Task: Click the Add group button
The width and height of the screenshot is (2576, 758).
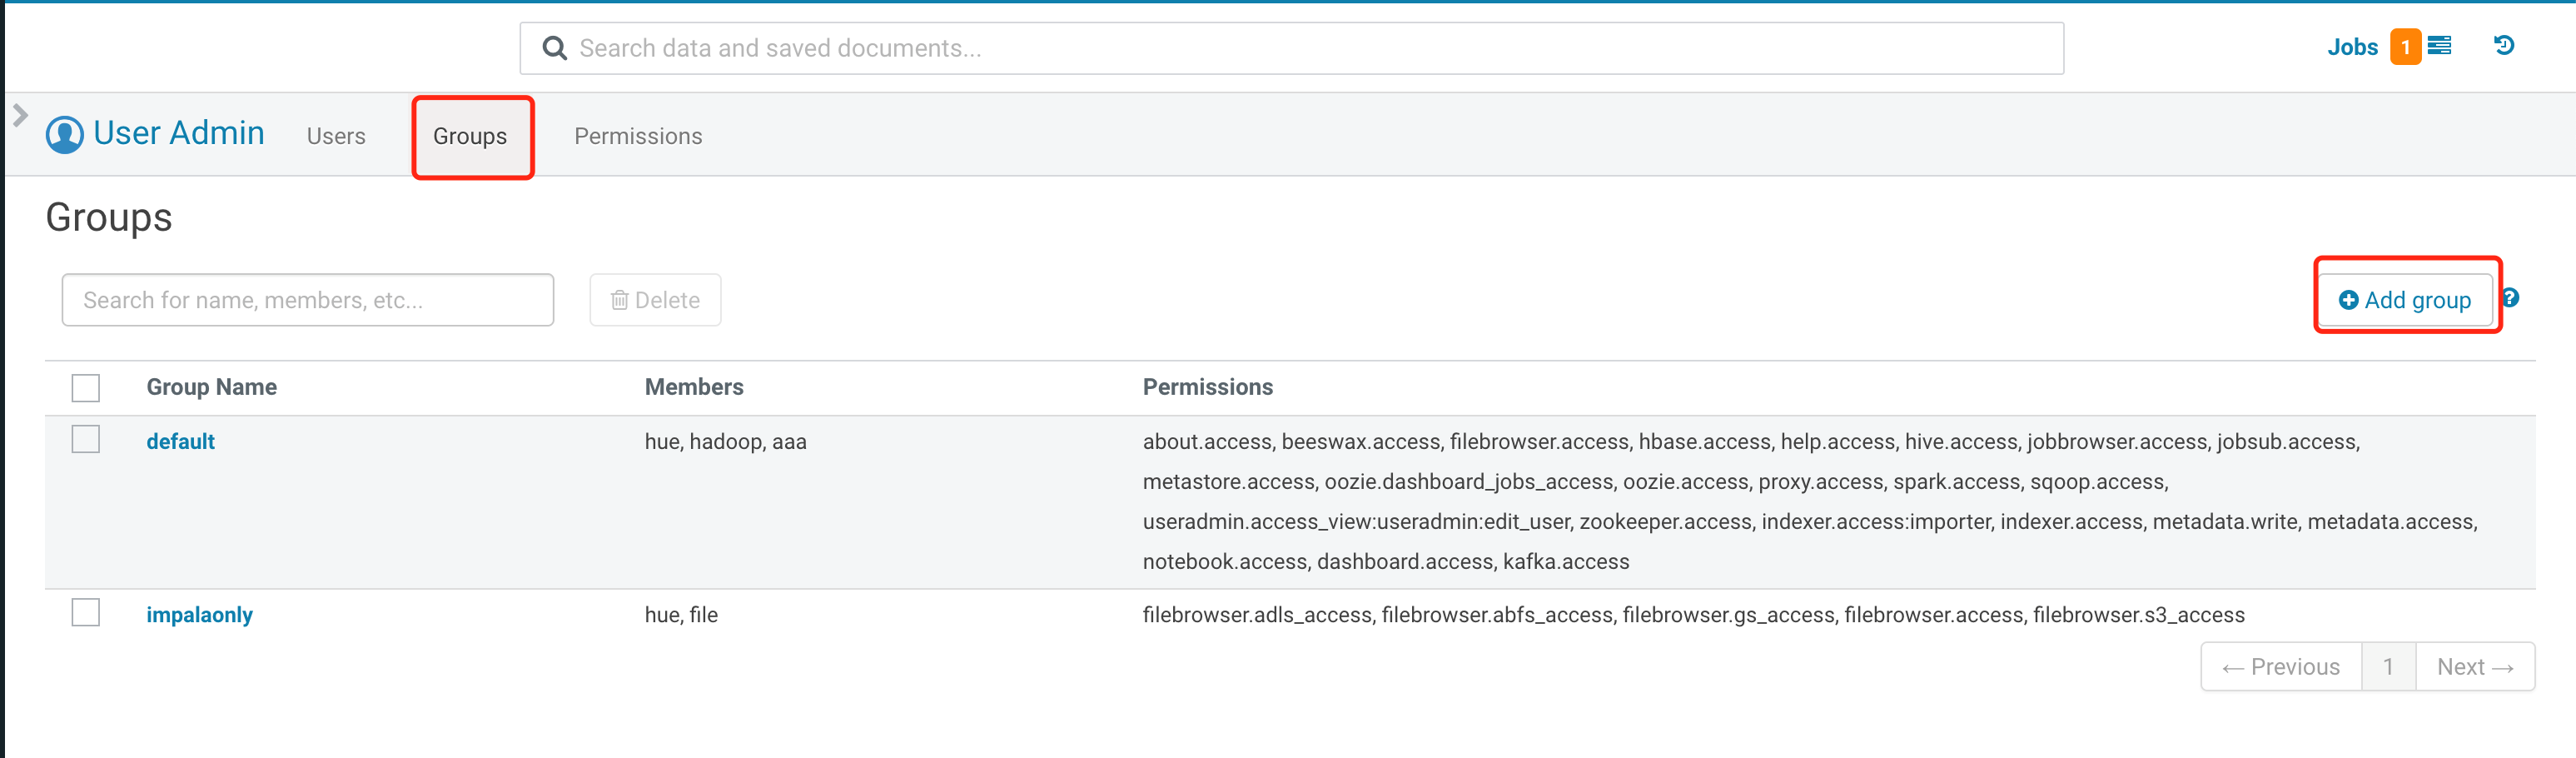Action: coord(2405,299)
